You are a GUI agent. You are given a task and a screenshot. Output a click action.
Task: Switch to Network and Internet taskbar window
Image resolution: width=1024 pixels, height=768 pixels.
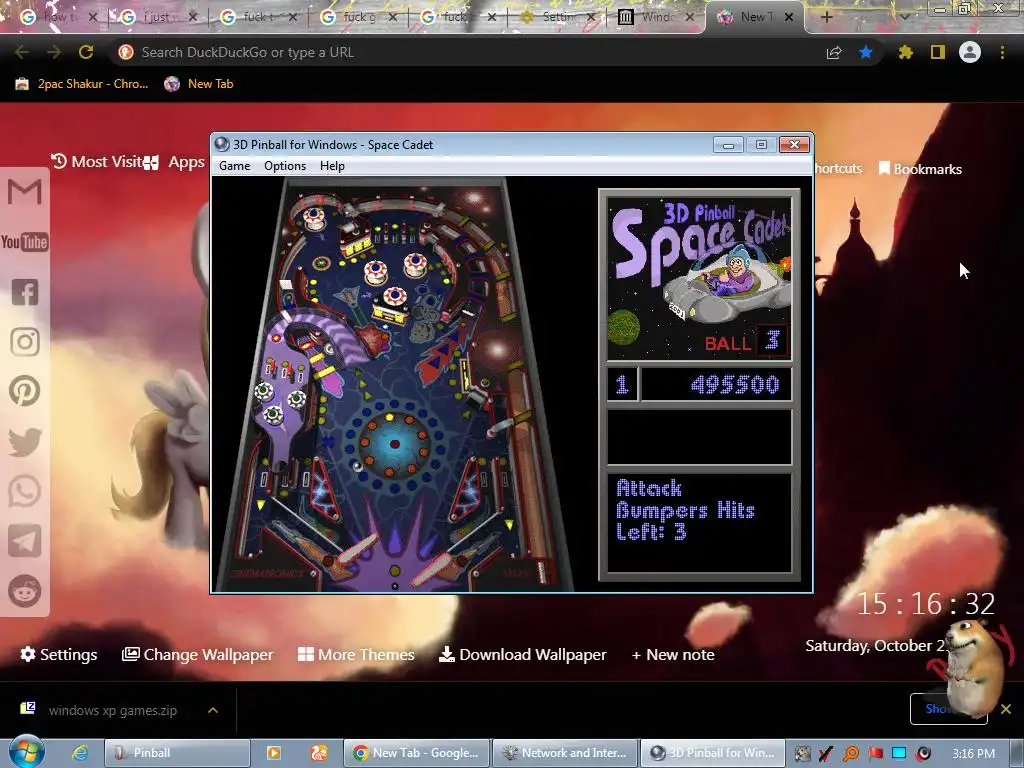coord(565,753)
